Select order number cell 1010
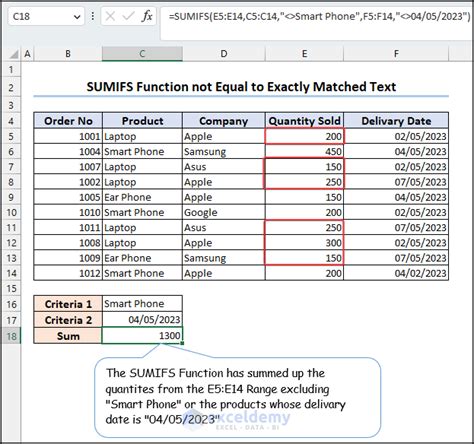Viewport: 474px width, 444px height. [68, 212]
